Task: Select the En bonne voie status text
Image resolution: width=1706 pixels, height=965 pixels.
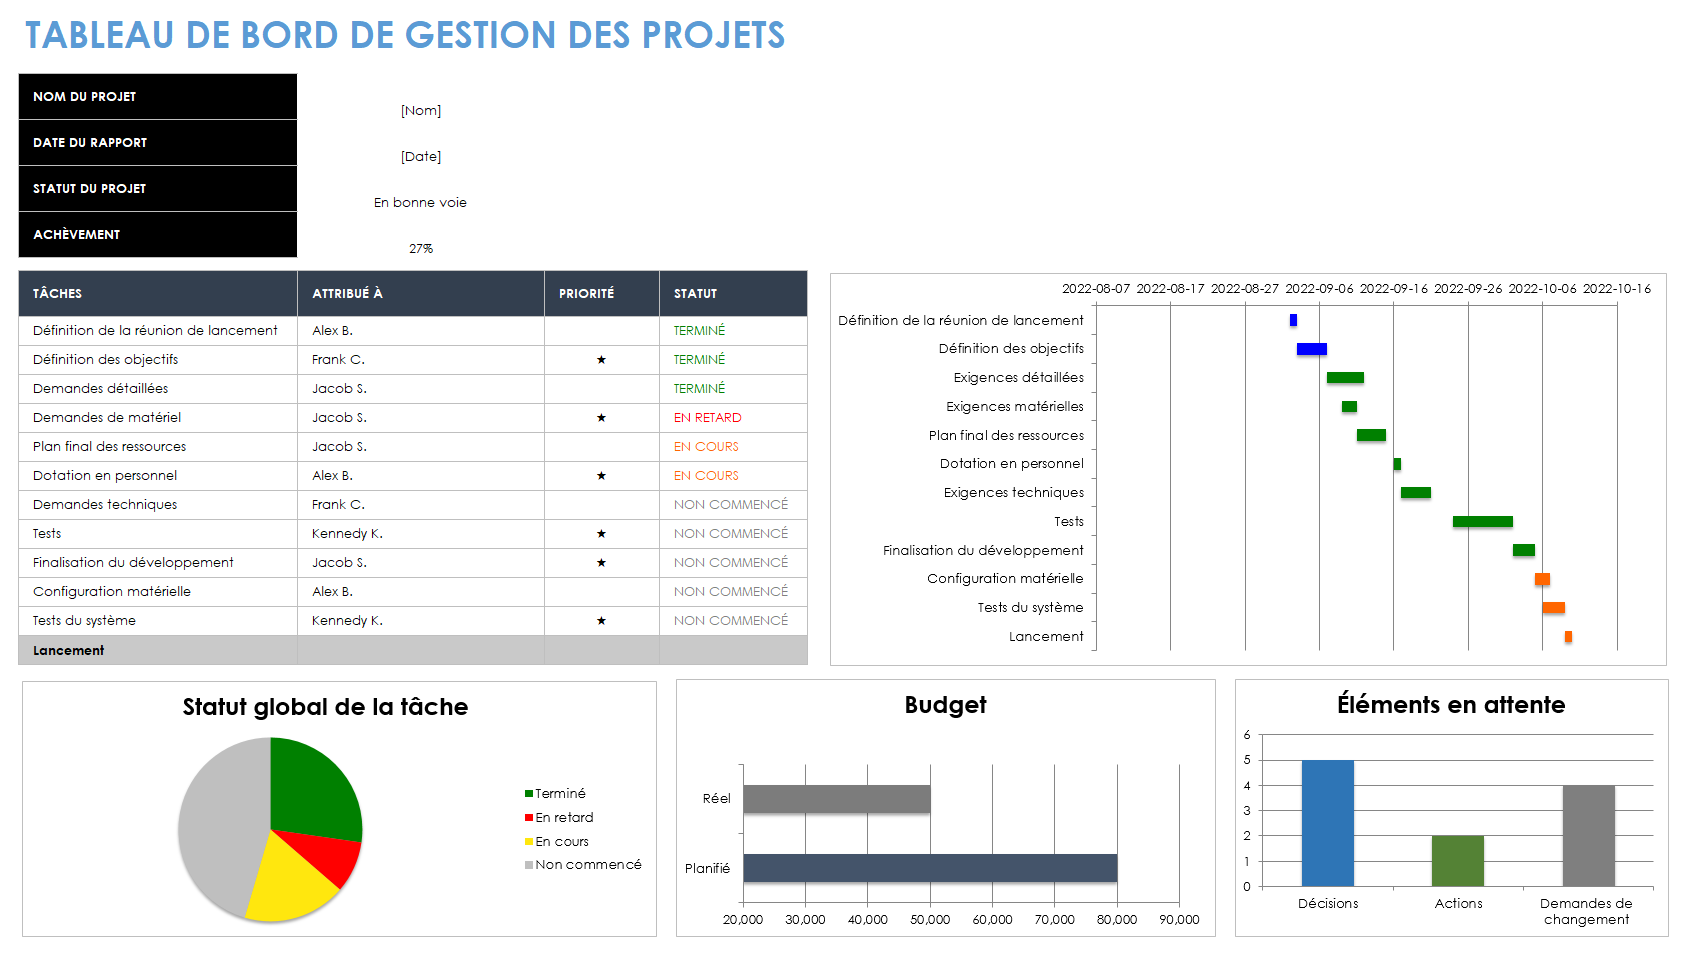Action: point(421,202)
